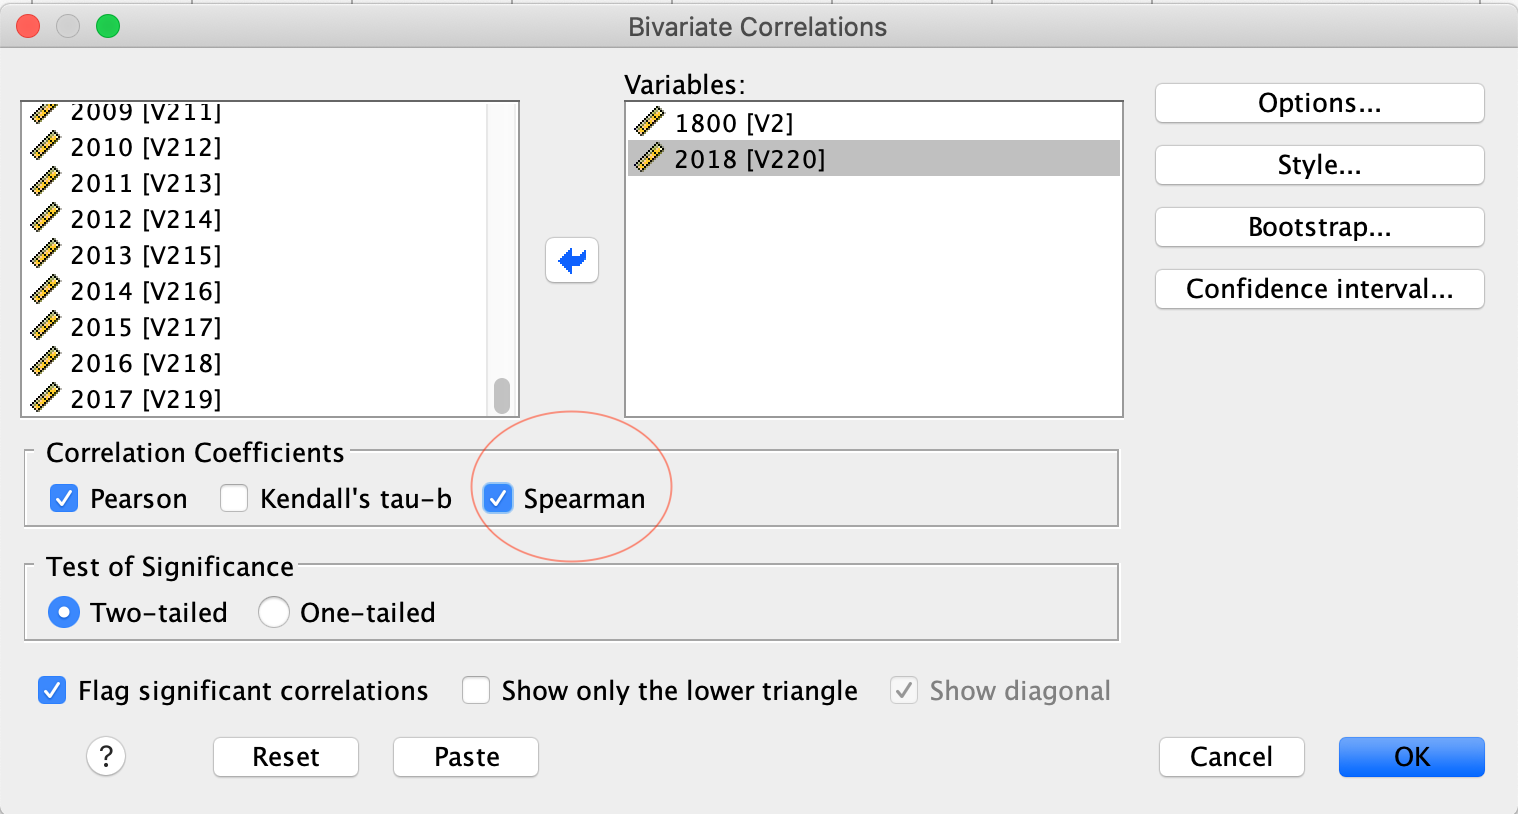Check Show only the lower triangle
Screen dimensions: 1518x814
[476, 690]
